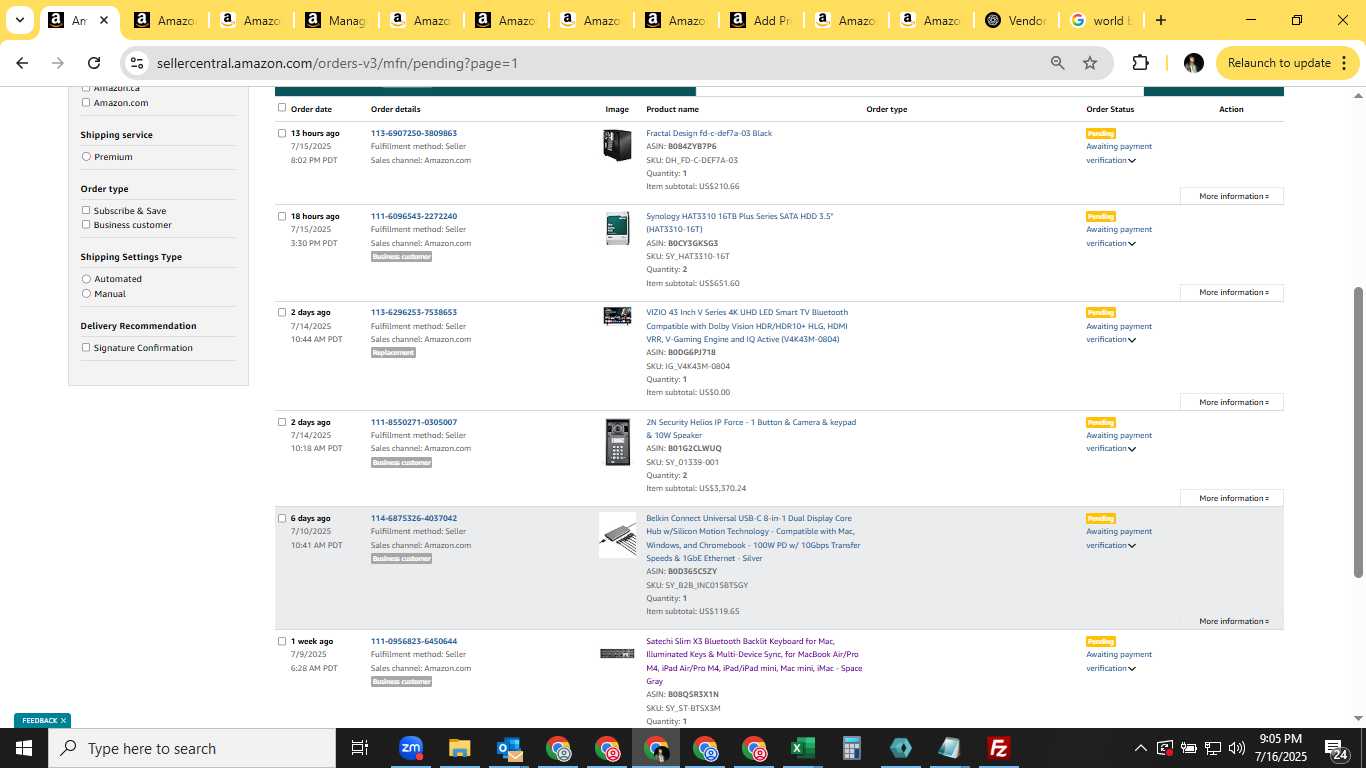Open the Satechi Slim X3 keyboard product link
The image size is (1366, 768).
(754, 661)
